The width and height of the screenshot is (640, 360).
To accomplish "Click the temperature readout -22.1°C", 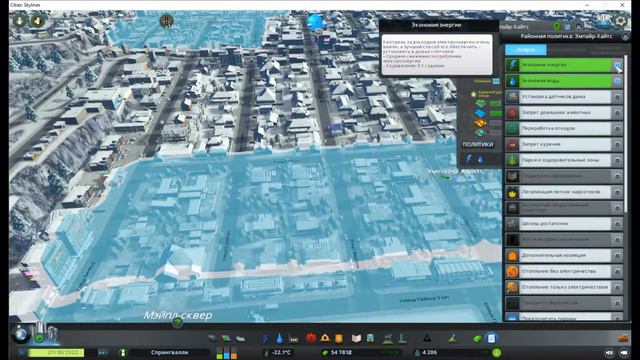I will point(281,353).
